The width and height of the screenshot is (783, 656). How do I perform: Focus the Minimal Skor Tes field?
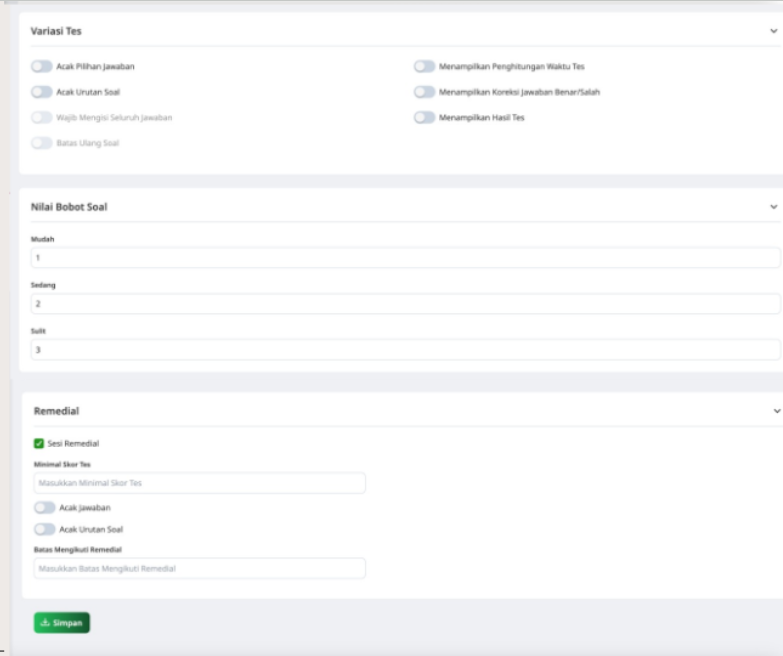200,483
